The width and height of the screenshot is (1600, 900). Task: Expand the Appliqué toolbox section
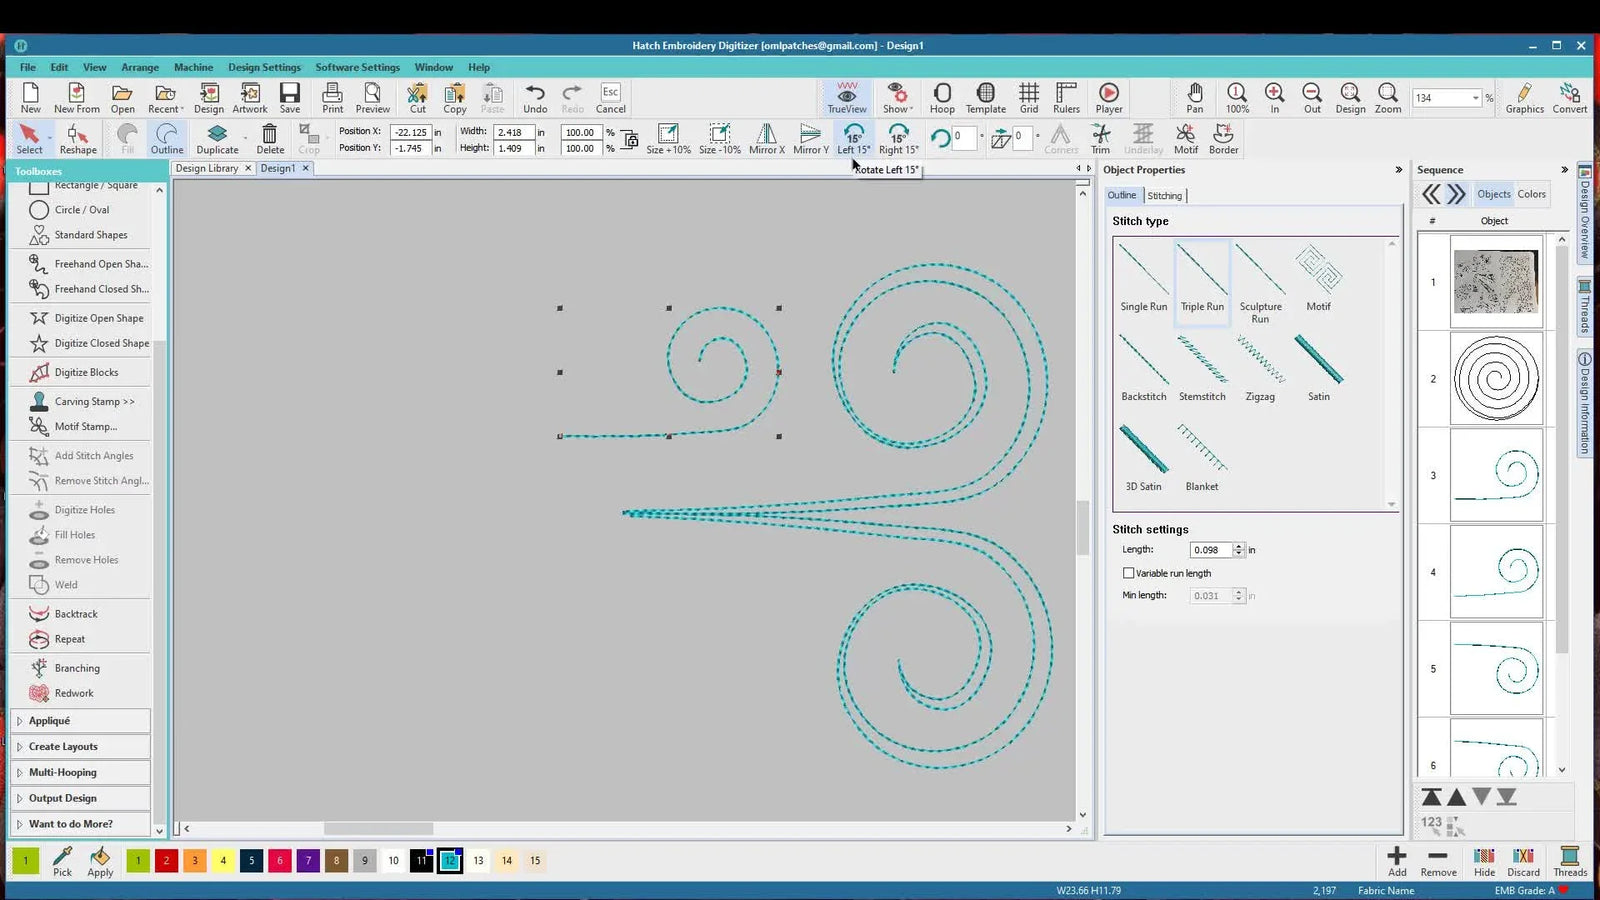pos(48,720)
